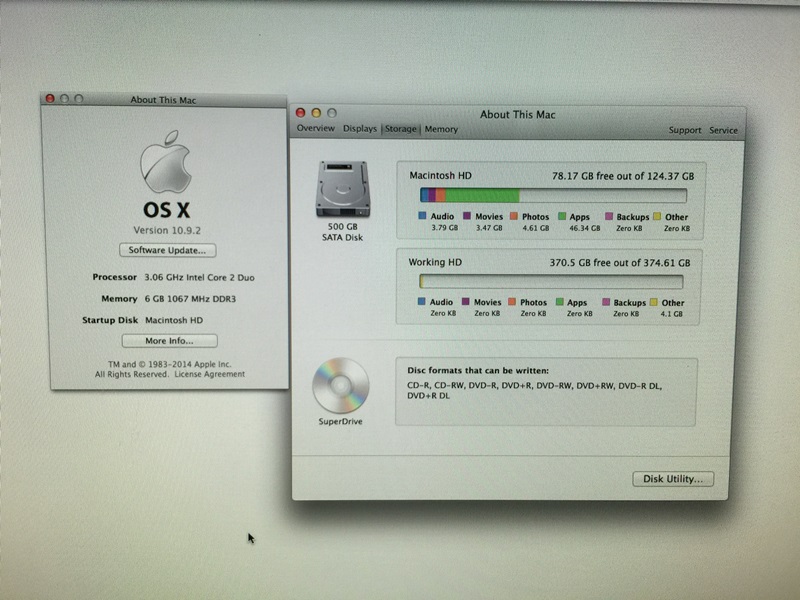Open the Displays tab
This screenshot has height=600, width=800.
360,129
